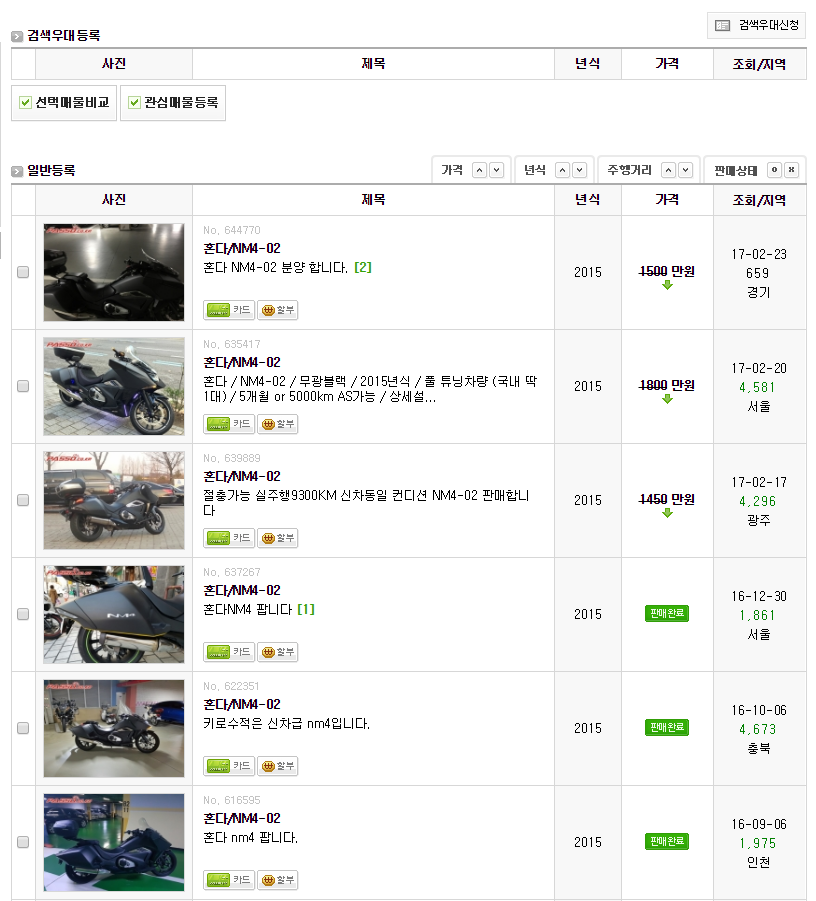This screenshot has width=816, height=901.
Task: Sort by 주행거리 ascending with up arrow
Action: coord(669,171)
